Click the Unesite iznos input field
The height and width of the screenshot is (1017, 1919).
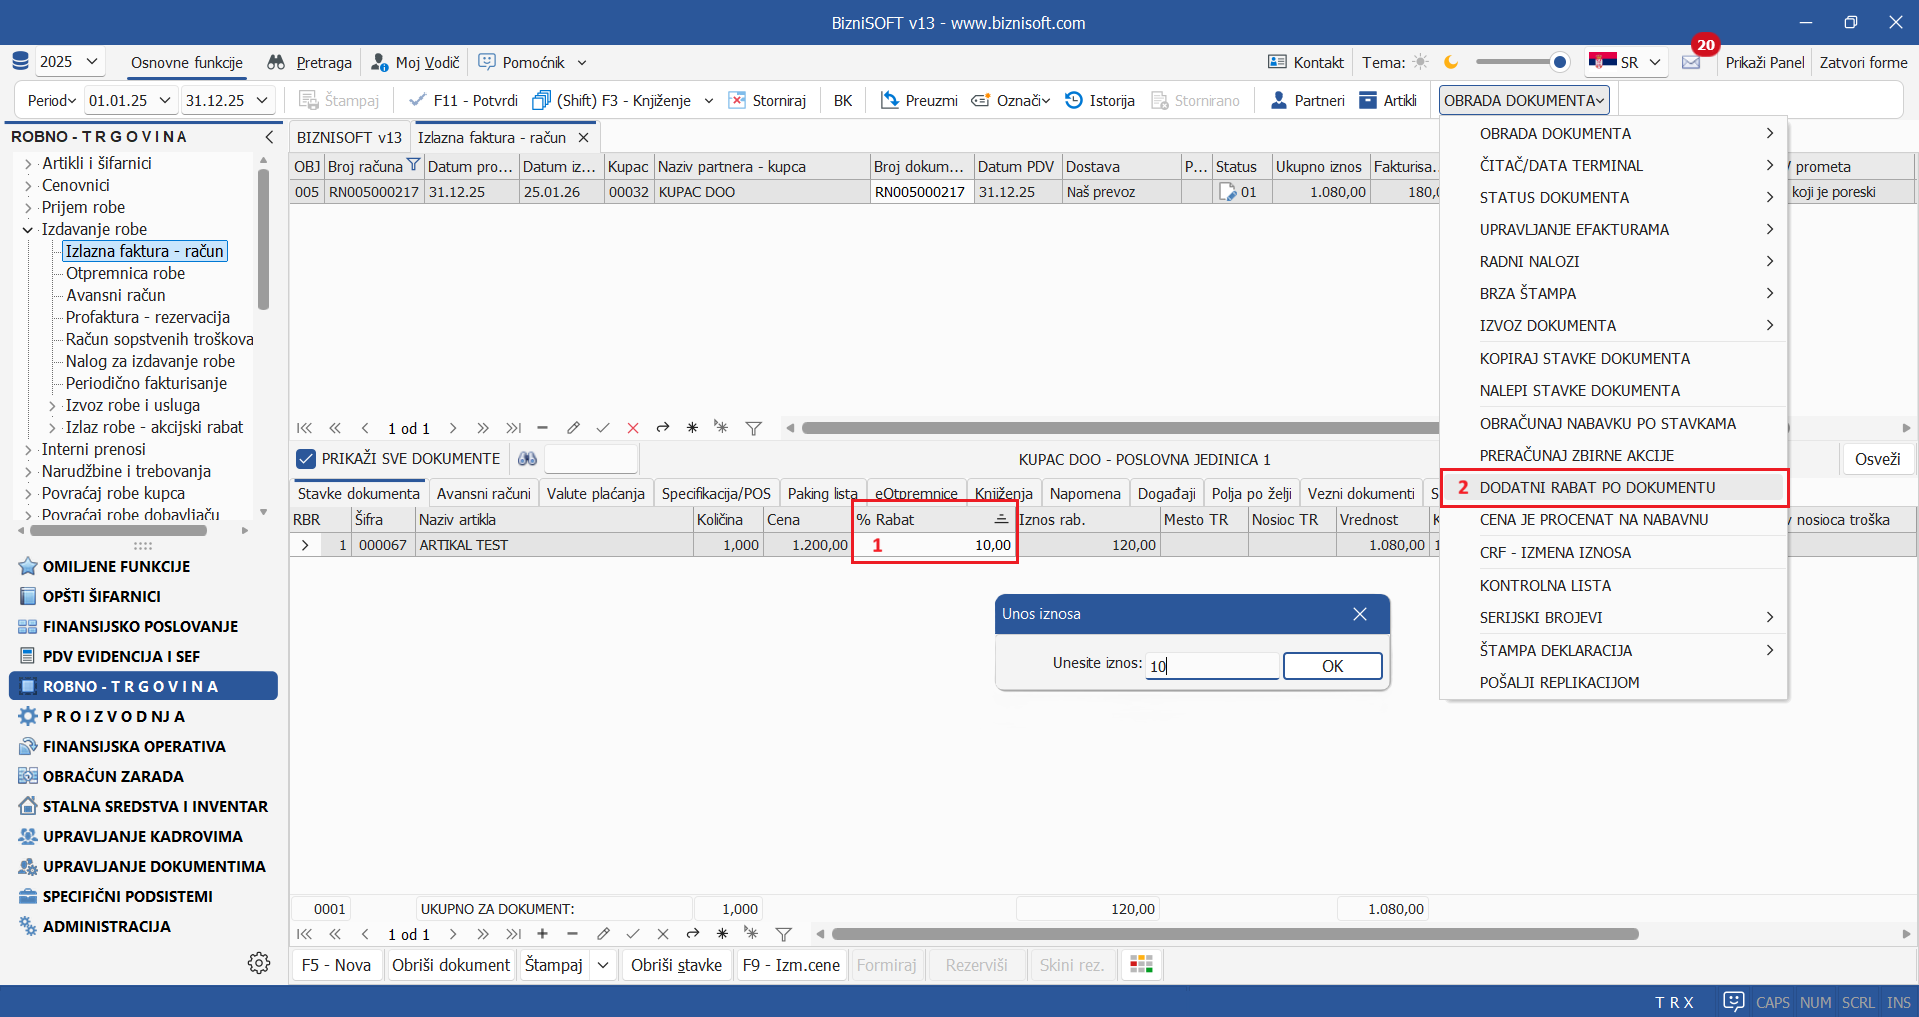pyautogui.click(x=1212, y=666)
